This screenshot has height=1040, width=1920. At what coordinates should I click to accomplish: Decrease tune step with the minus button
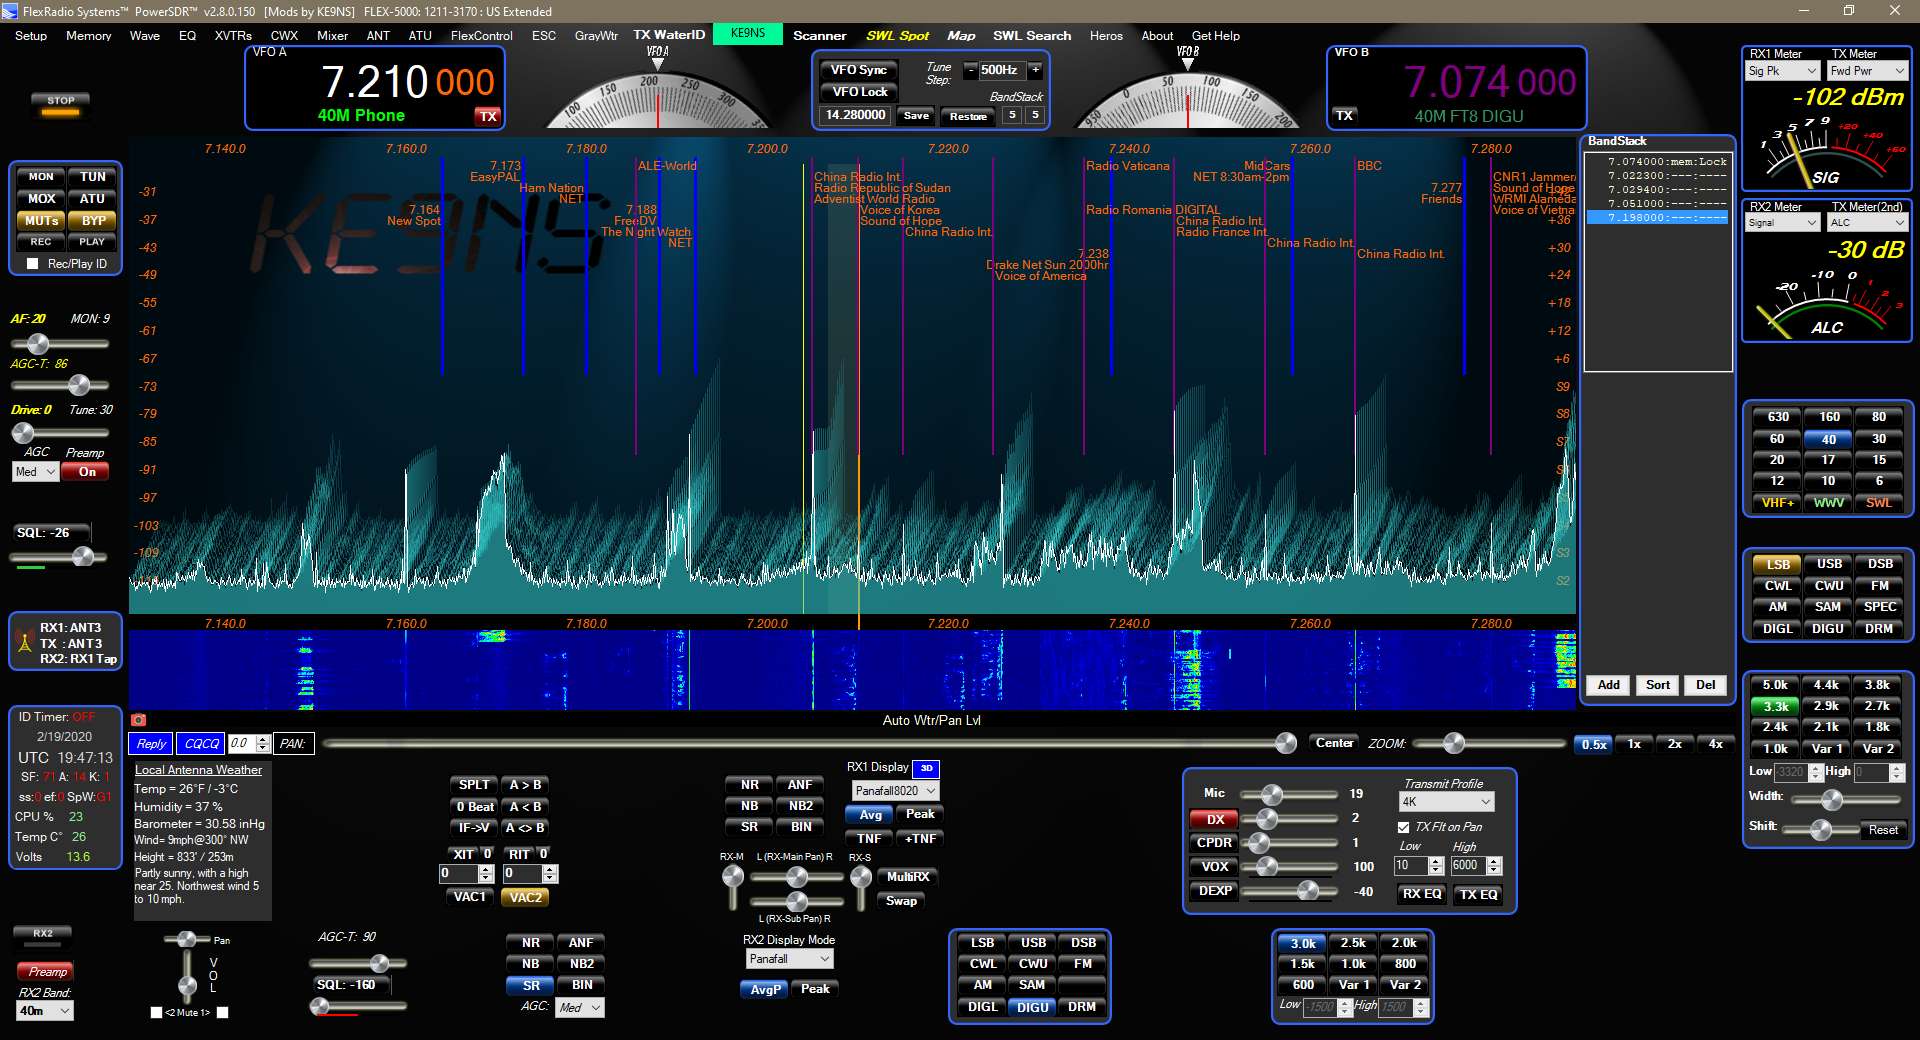(969, 70)
